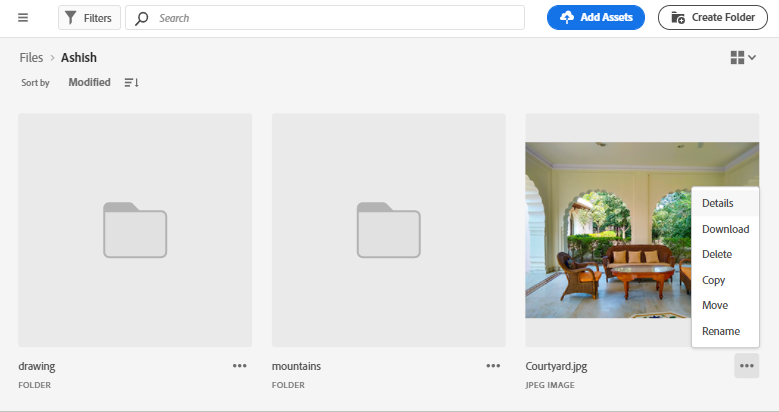The width and height of the screenshot is (779, 412).
Task: Open the hamburger navigation menu
Action: [x=23, y=18]
